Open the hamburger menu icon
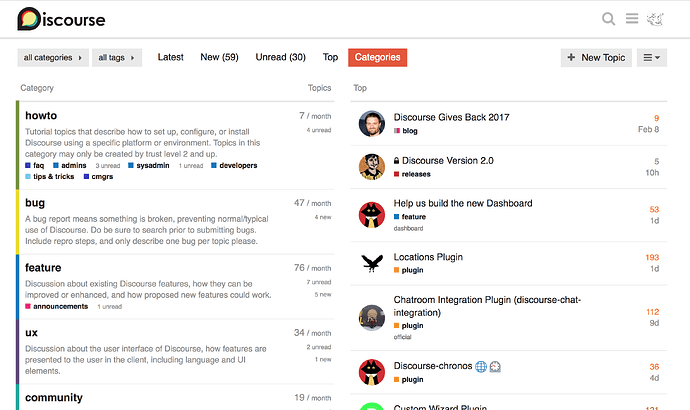Screen dimensions: 690x410 click(632, 19)
